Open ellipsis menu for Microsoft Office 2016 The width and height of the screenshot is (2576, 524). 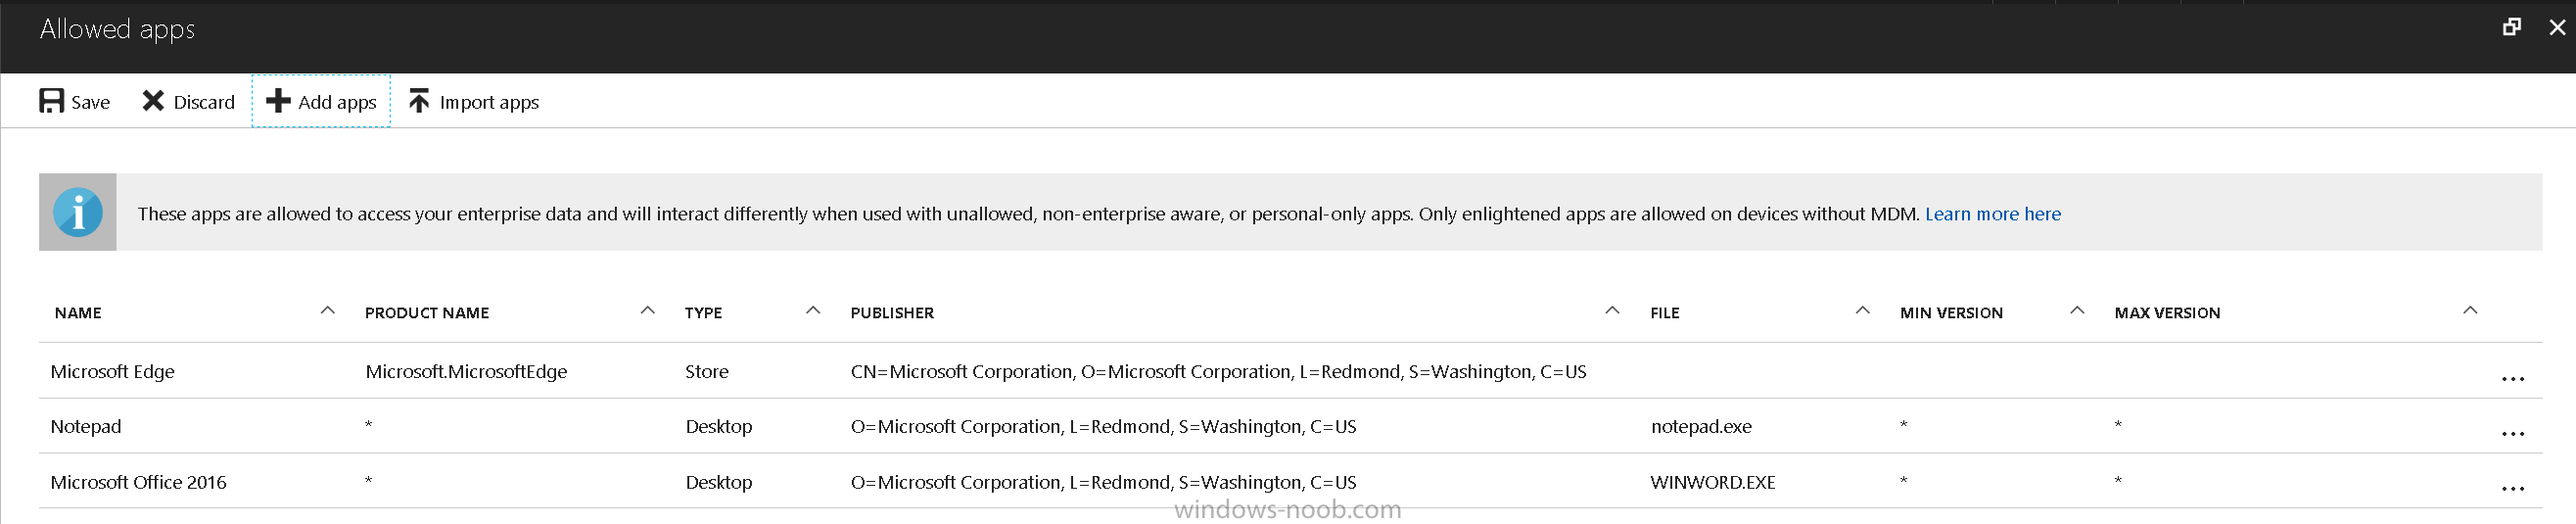click(x=2512, y=489)
